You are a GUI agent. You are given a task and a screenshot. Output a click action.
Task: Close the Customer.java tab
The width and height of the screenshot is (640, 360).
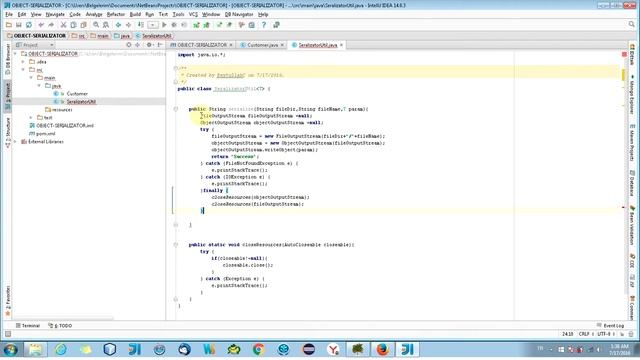pos(282,45)
